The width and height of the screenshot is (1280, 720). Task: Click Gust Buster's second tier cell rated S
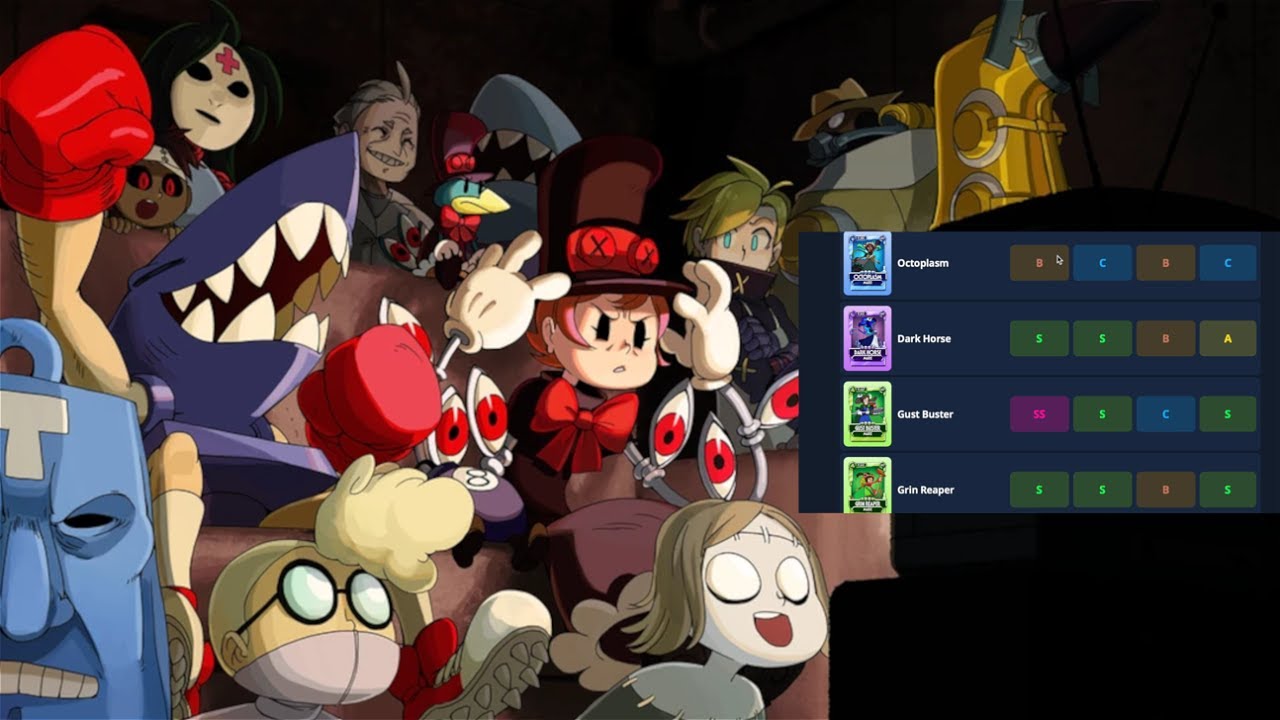tap(1102, 414)
